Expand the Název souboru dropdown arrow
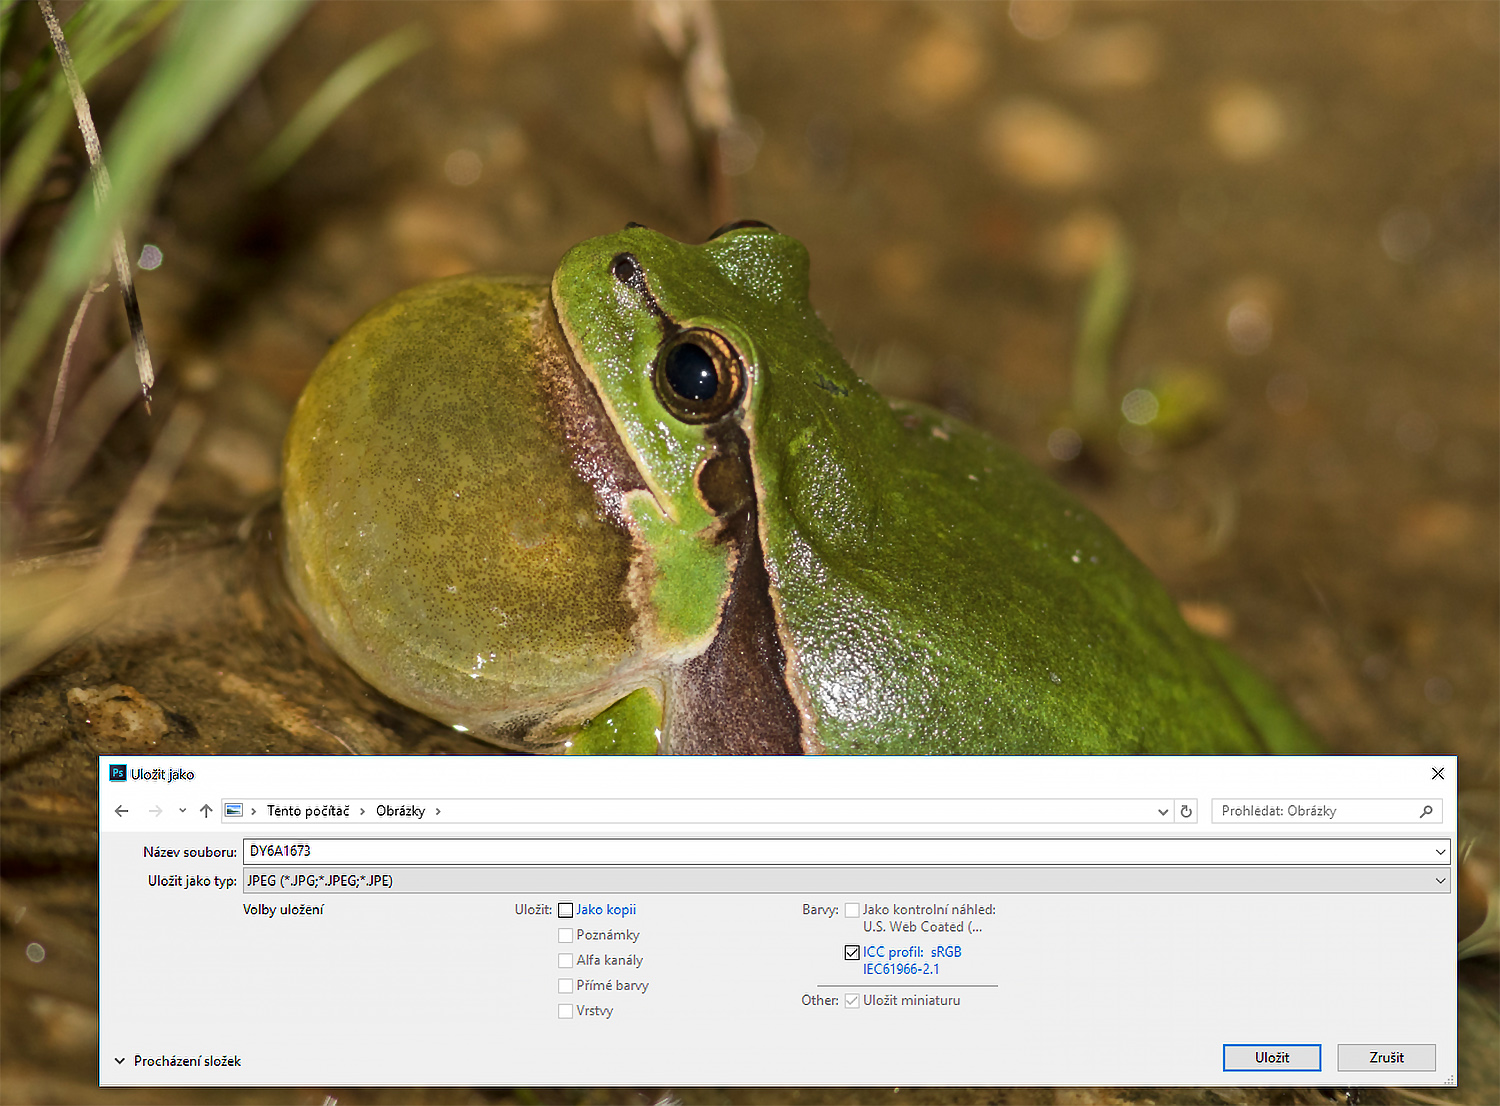1500x1106 pixels. tap(1440, 852)
